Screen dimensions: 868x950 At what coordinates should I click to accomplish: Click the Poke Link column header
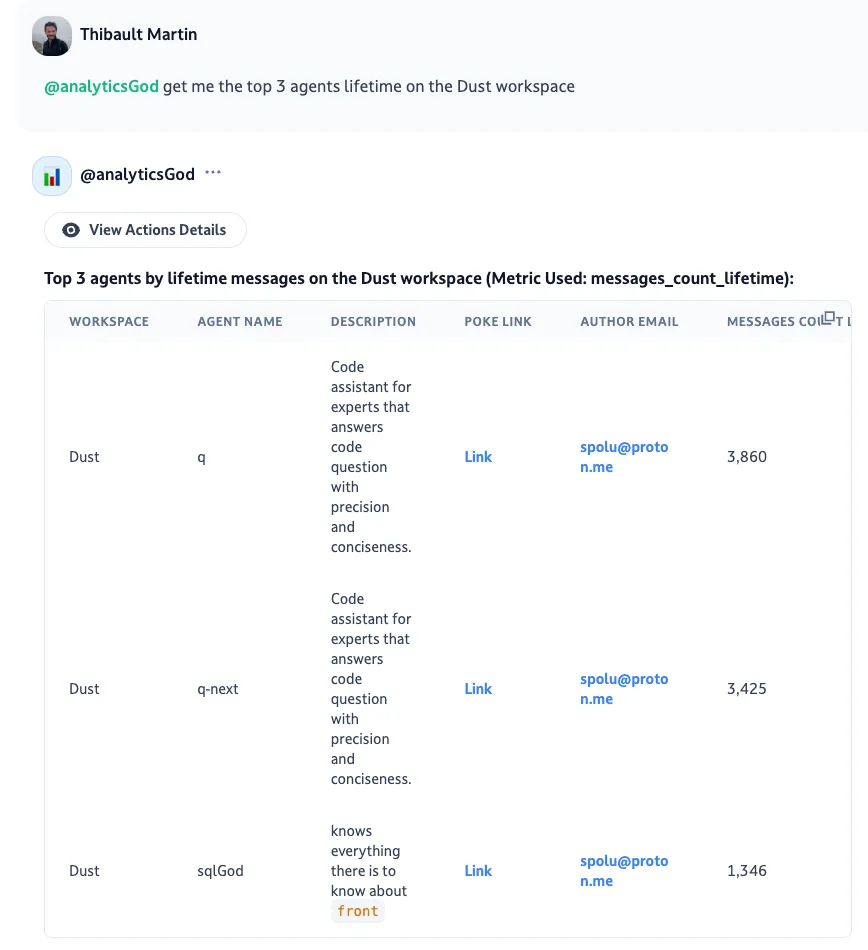(498, 322)
